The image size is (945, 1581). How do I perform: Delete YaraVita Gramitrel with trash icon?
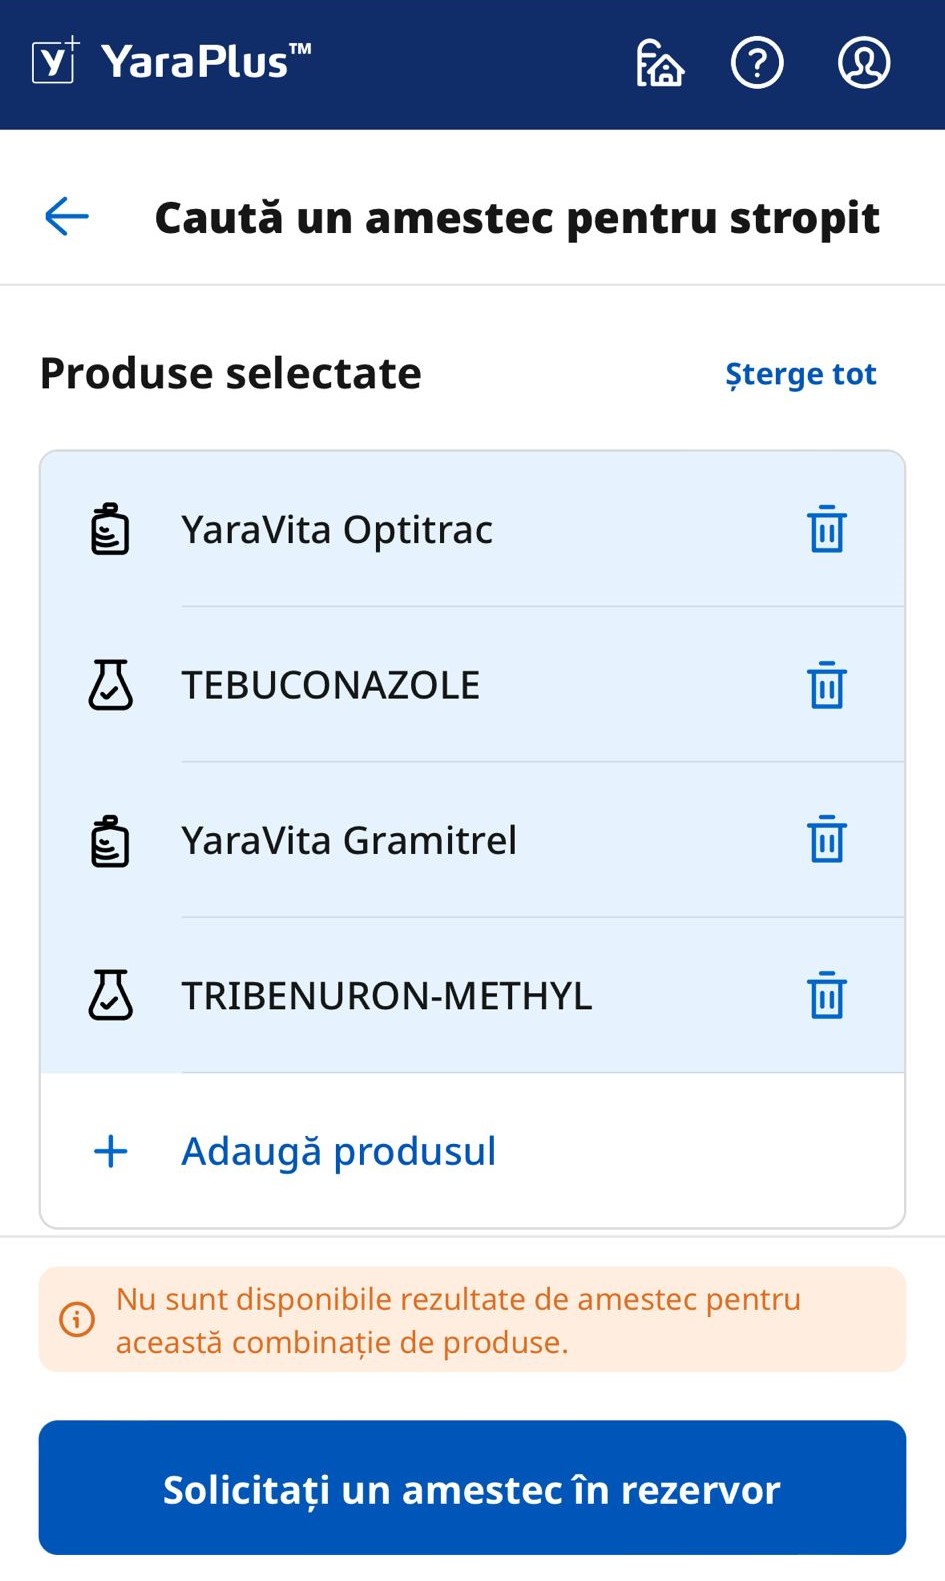click(826, 840)
